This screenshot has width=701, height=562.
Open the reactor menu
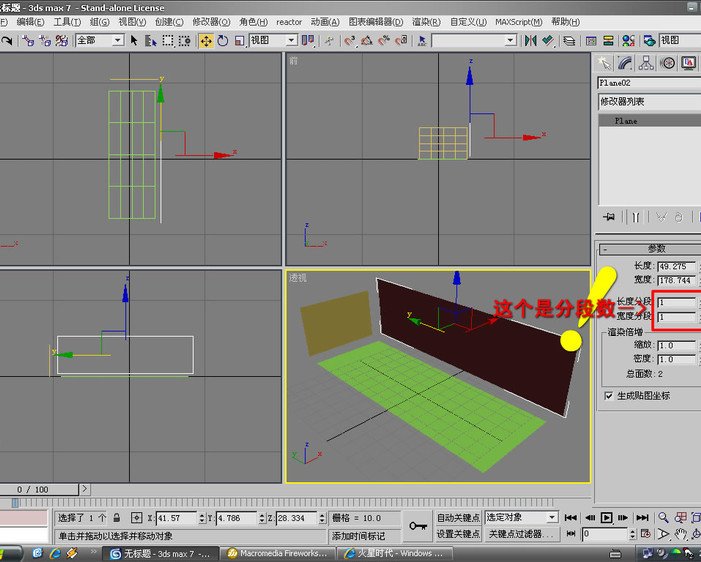[x=289, y=22]
